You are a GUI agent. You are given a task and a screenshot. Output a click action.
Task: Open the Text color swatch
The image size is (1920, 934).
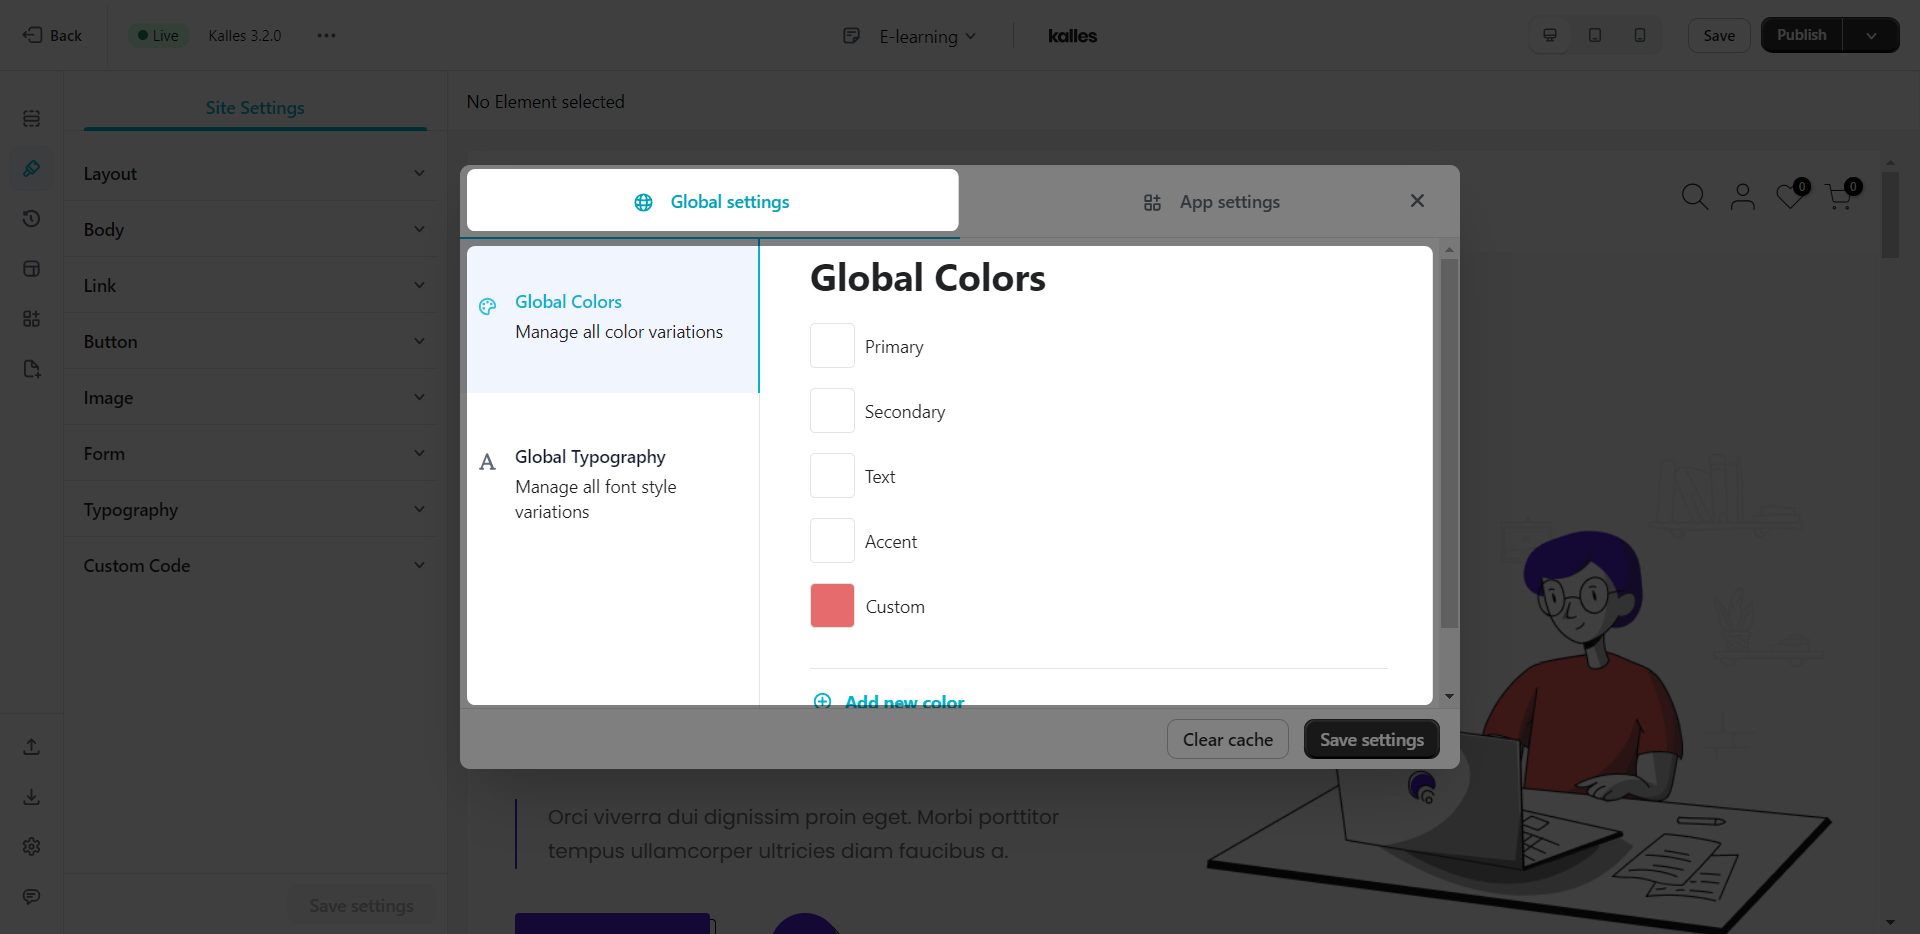(832, 476)
